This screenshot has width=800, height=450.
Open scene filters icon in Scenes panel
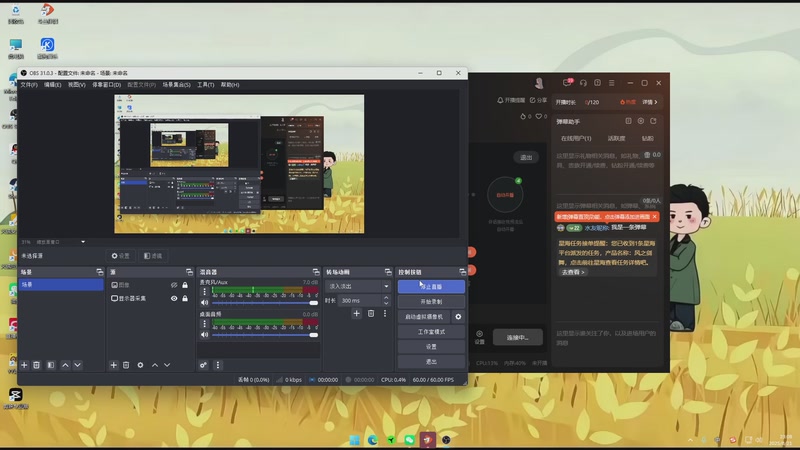coord(51,365)
